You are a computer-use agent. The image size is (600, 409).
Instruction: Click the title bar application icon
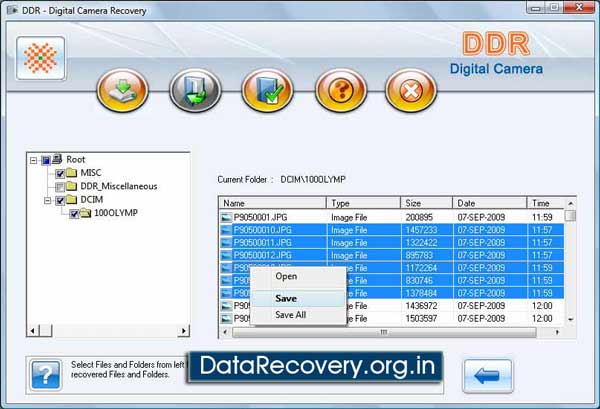tap(12, 10)
